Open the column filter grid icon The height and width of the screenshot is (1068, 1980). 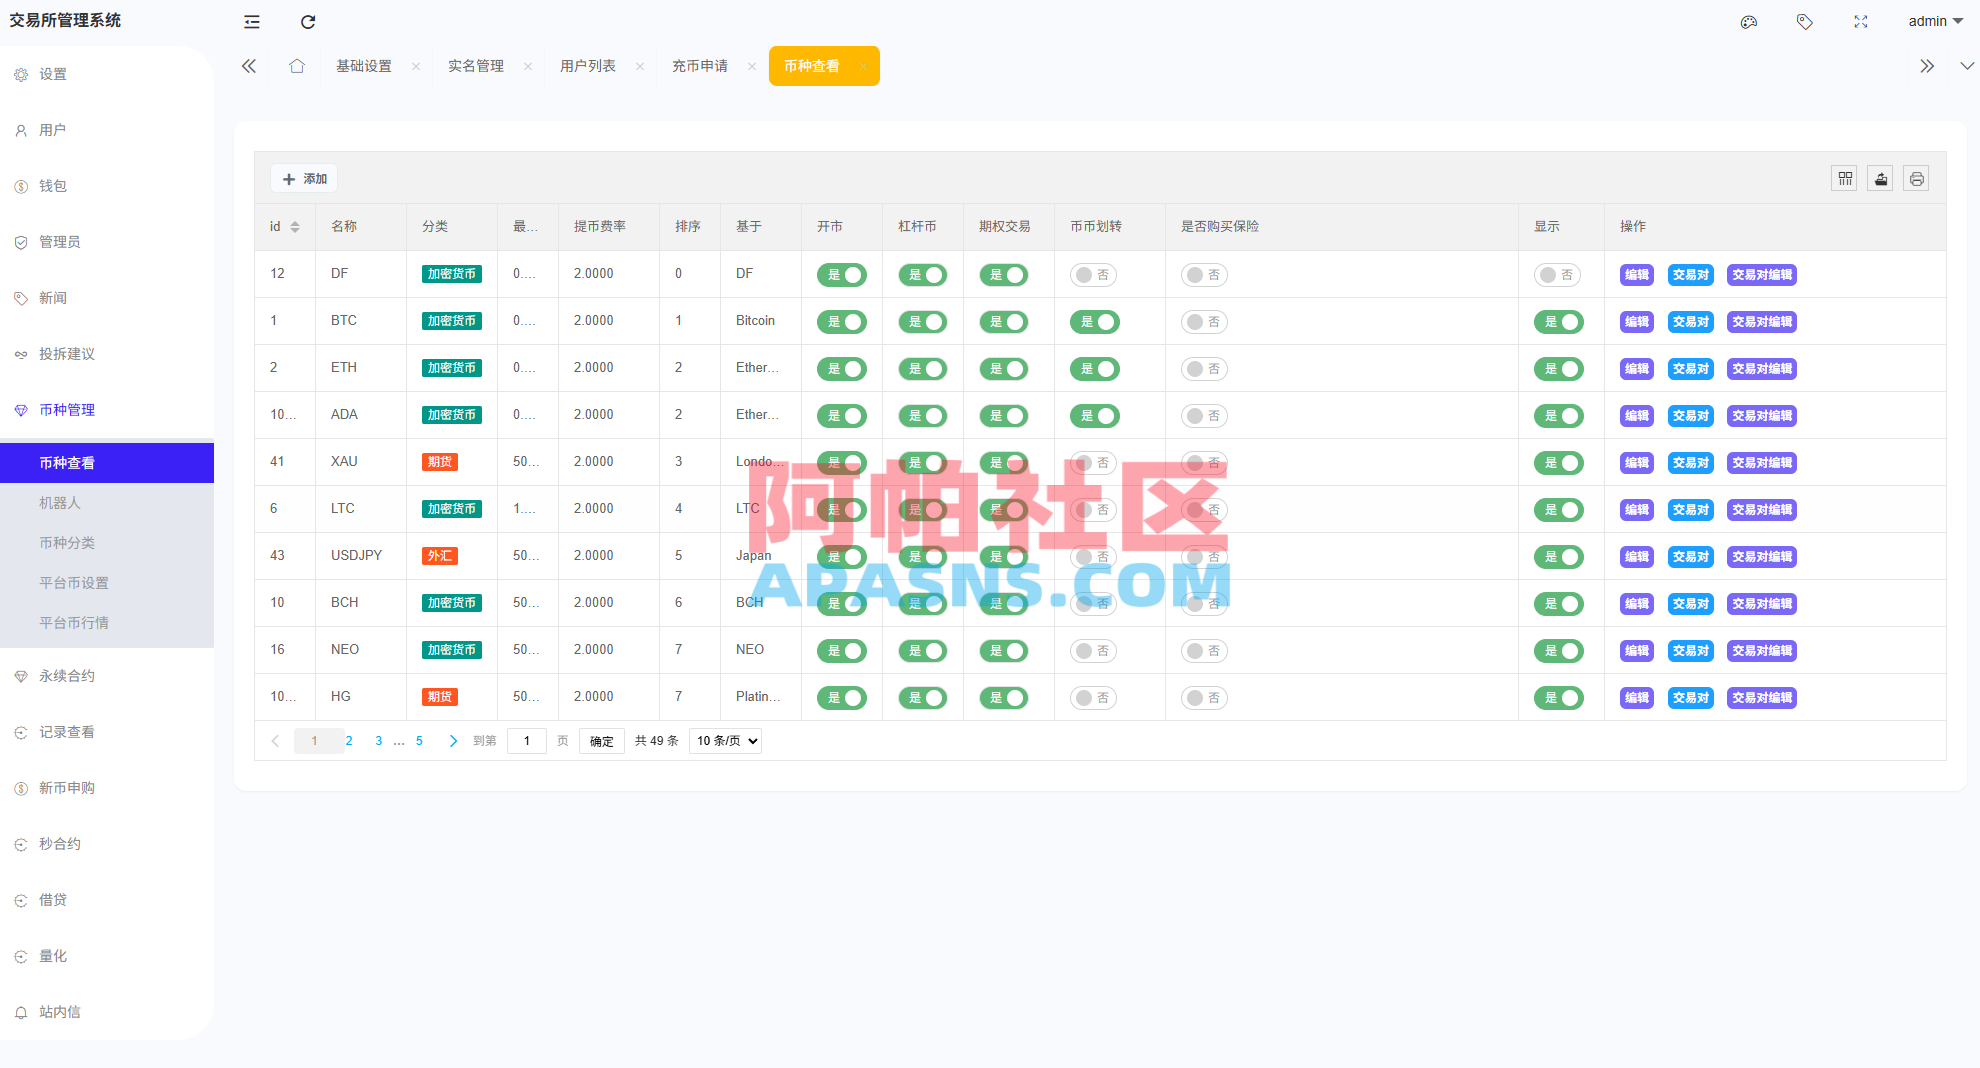[1845, 179]
